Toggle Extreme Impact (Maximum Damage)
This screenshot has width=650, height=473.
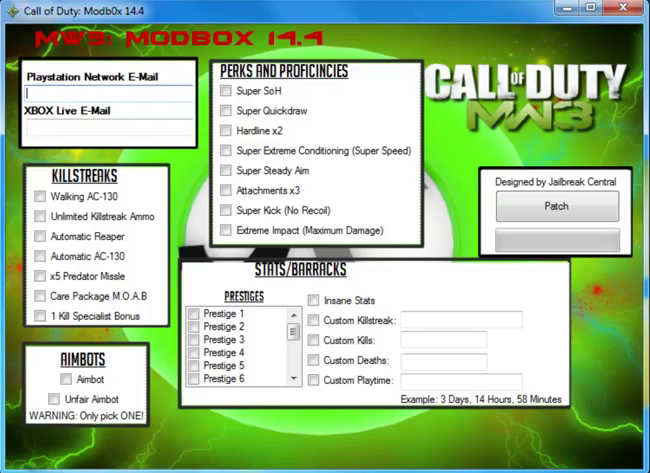[226, 230]
